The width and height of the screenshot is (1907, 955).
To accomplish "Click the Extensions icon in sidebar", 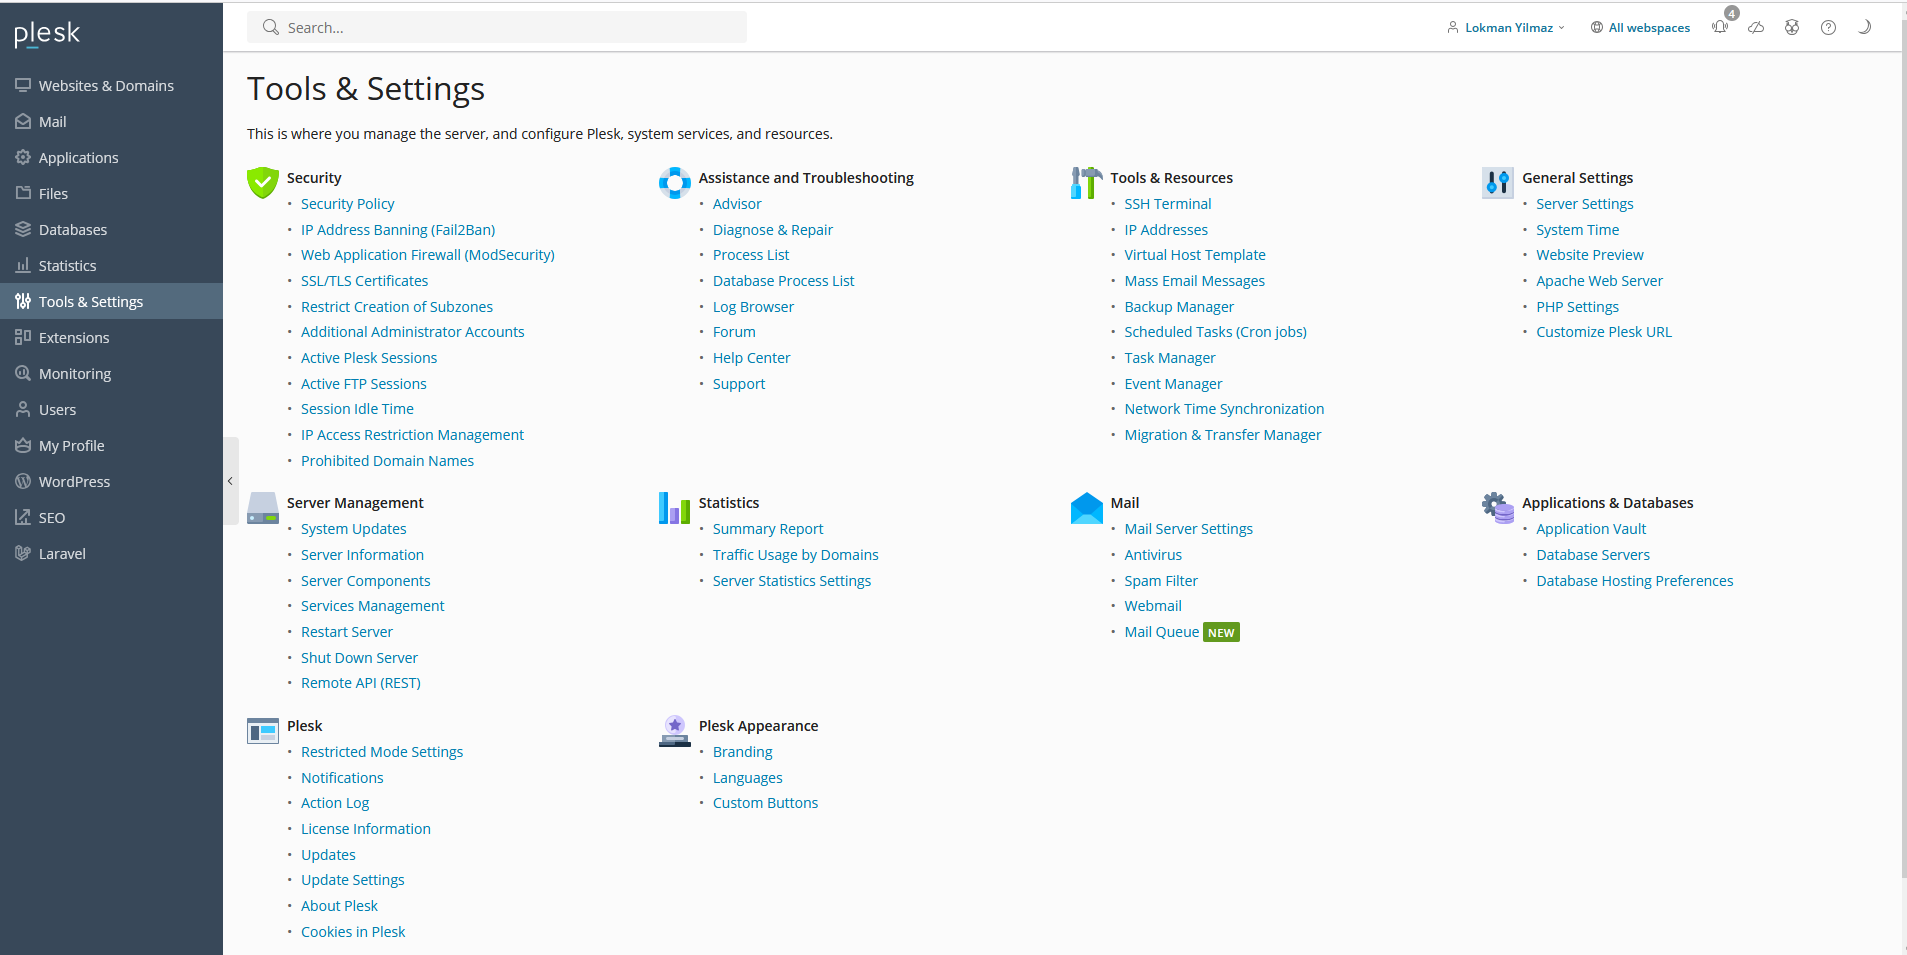I will [x=23, y=337].
